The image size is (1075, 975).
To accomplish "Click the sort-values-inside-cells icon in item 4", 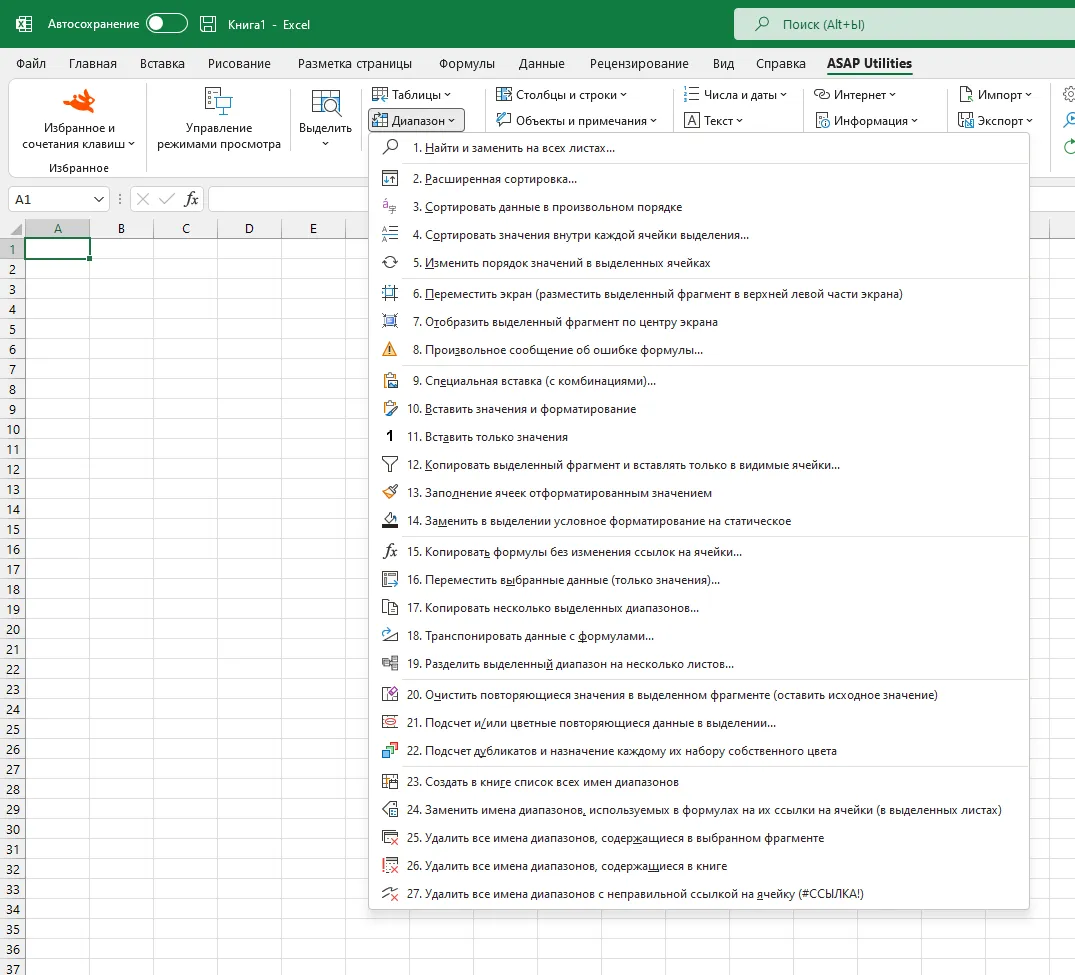I will click(390, 234).
